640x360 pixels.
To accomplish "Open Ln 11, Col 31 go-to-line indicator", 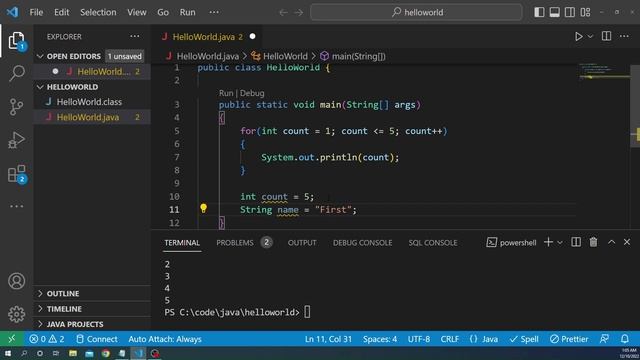I will tap(328, 339).
